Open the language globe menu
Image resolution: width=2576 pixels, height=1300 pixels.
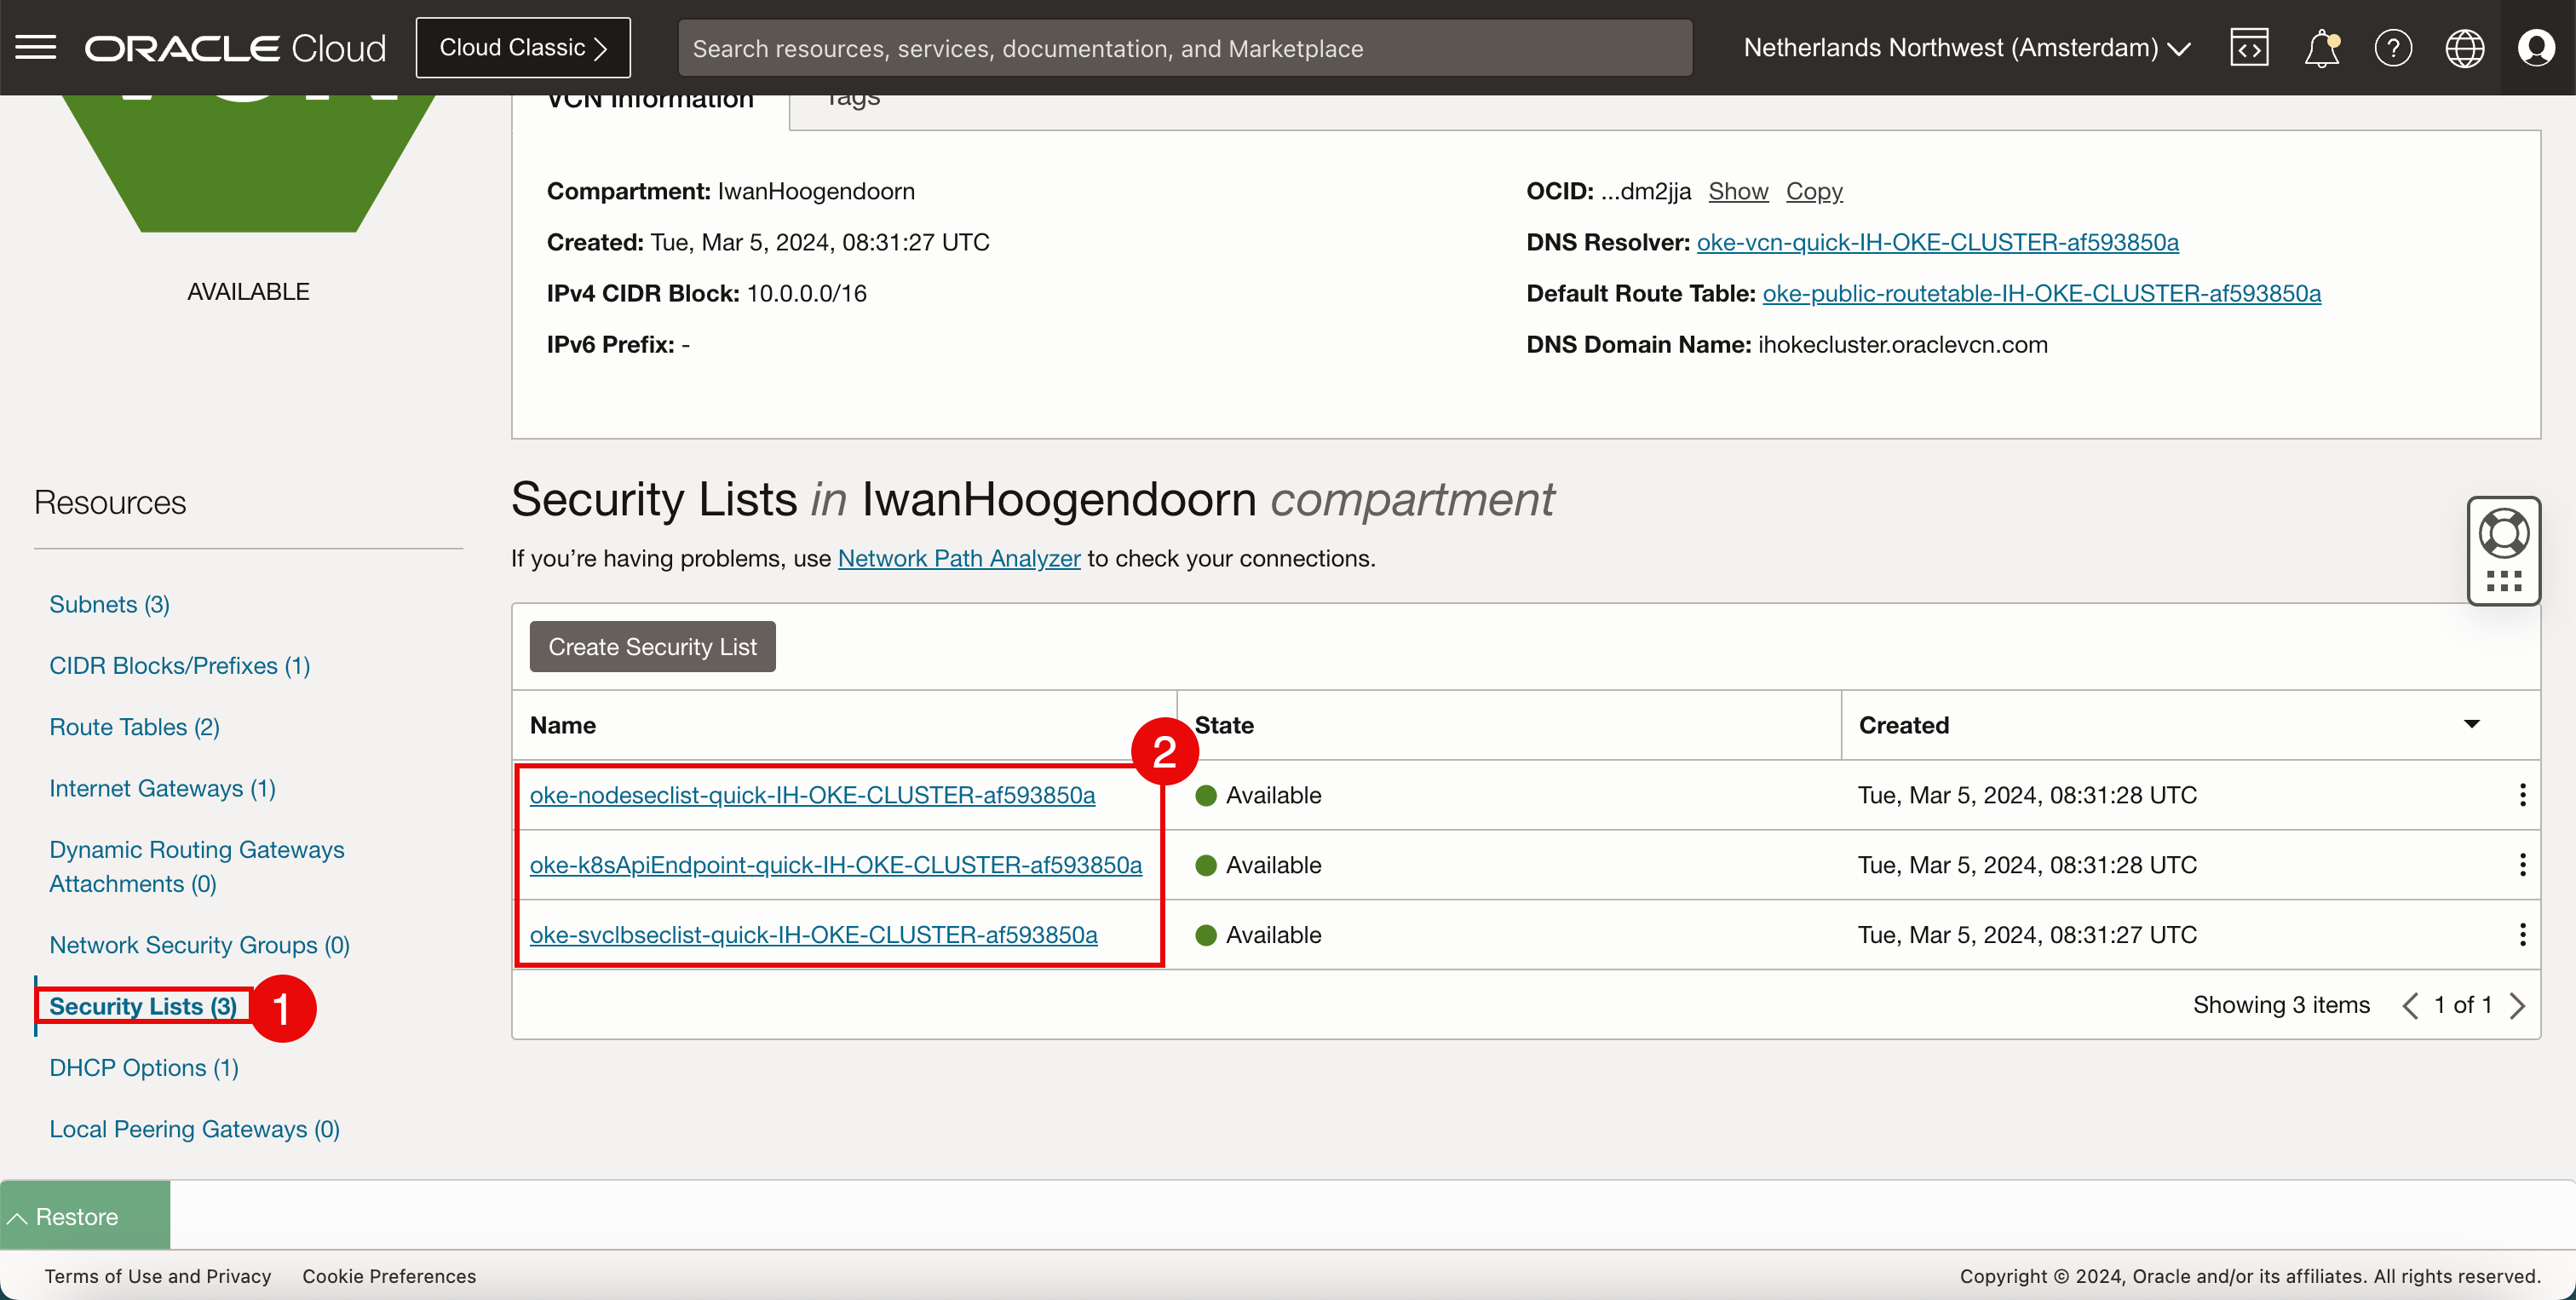(2464, 48)
